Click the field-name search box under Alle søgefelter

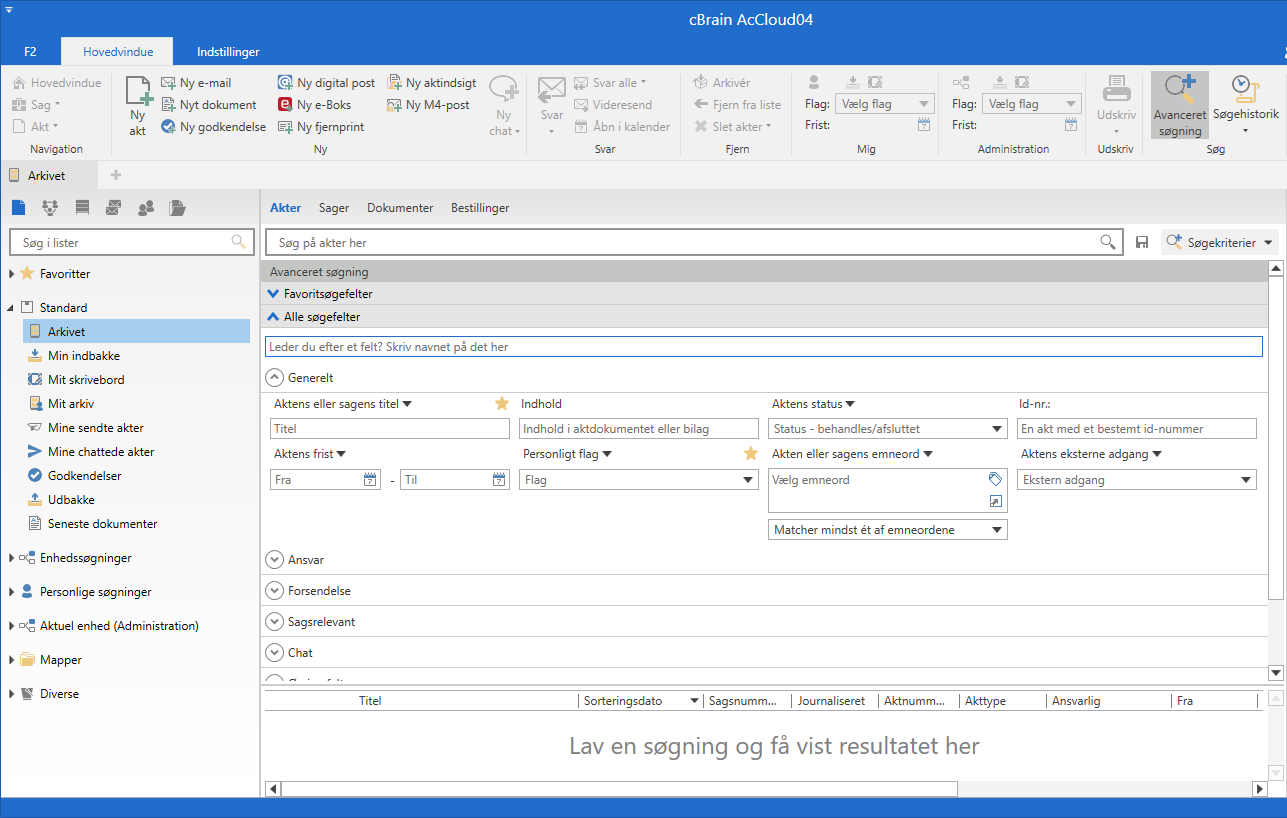(x=764, y=347)
